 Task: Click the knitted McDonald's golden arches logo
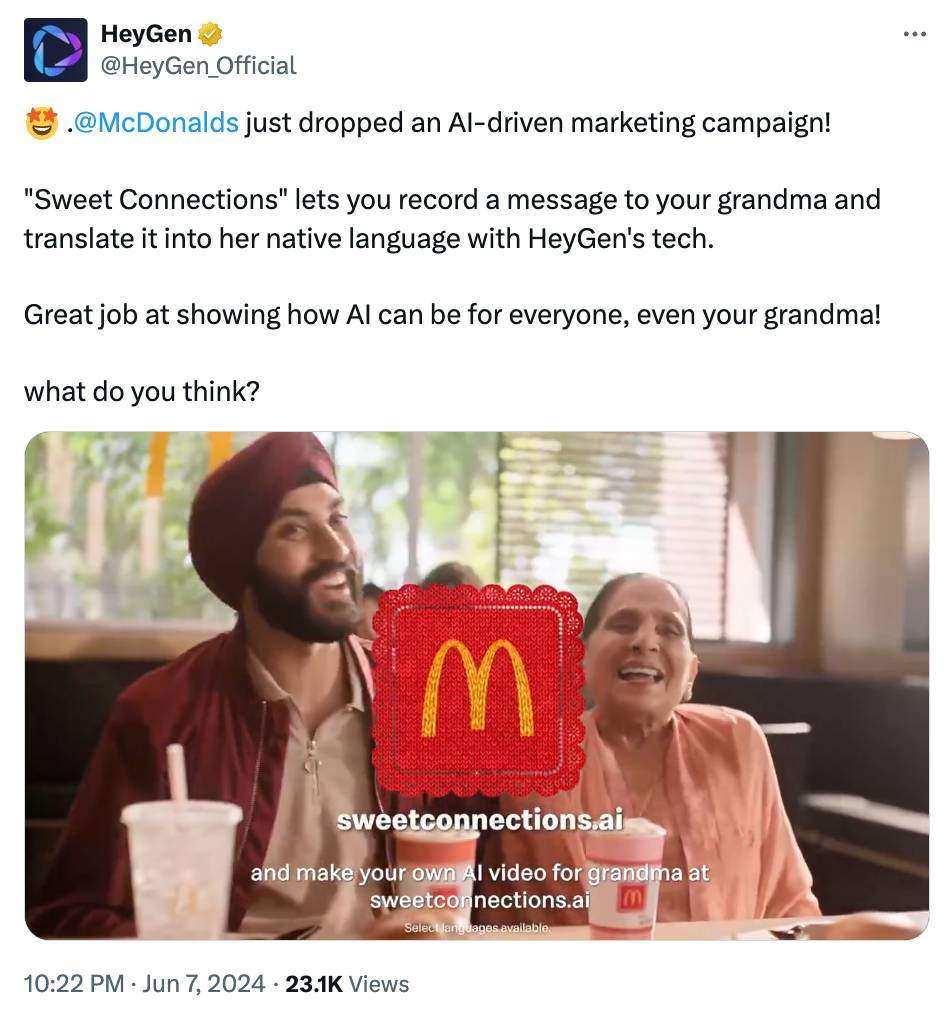pos(478,689)
